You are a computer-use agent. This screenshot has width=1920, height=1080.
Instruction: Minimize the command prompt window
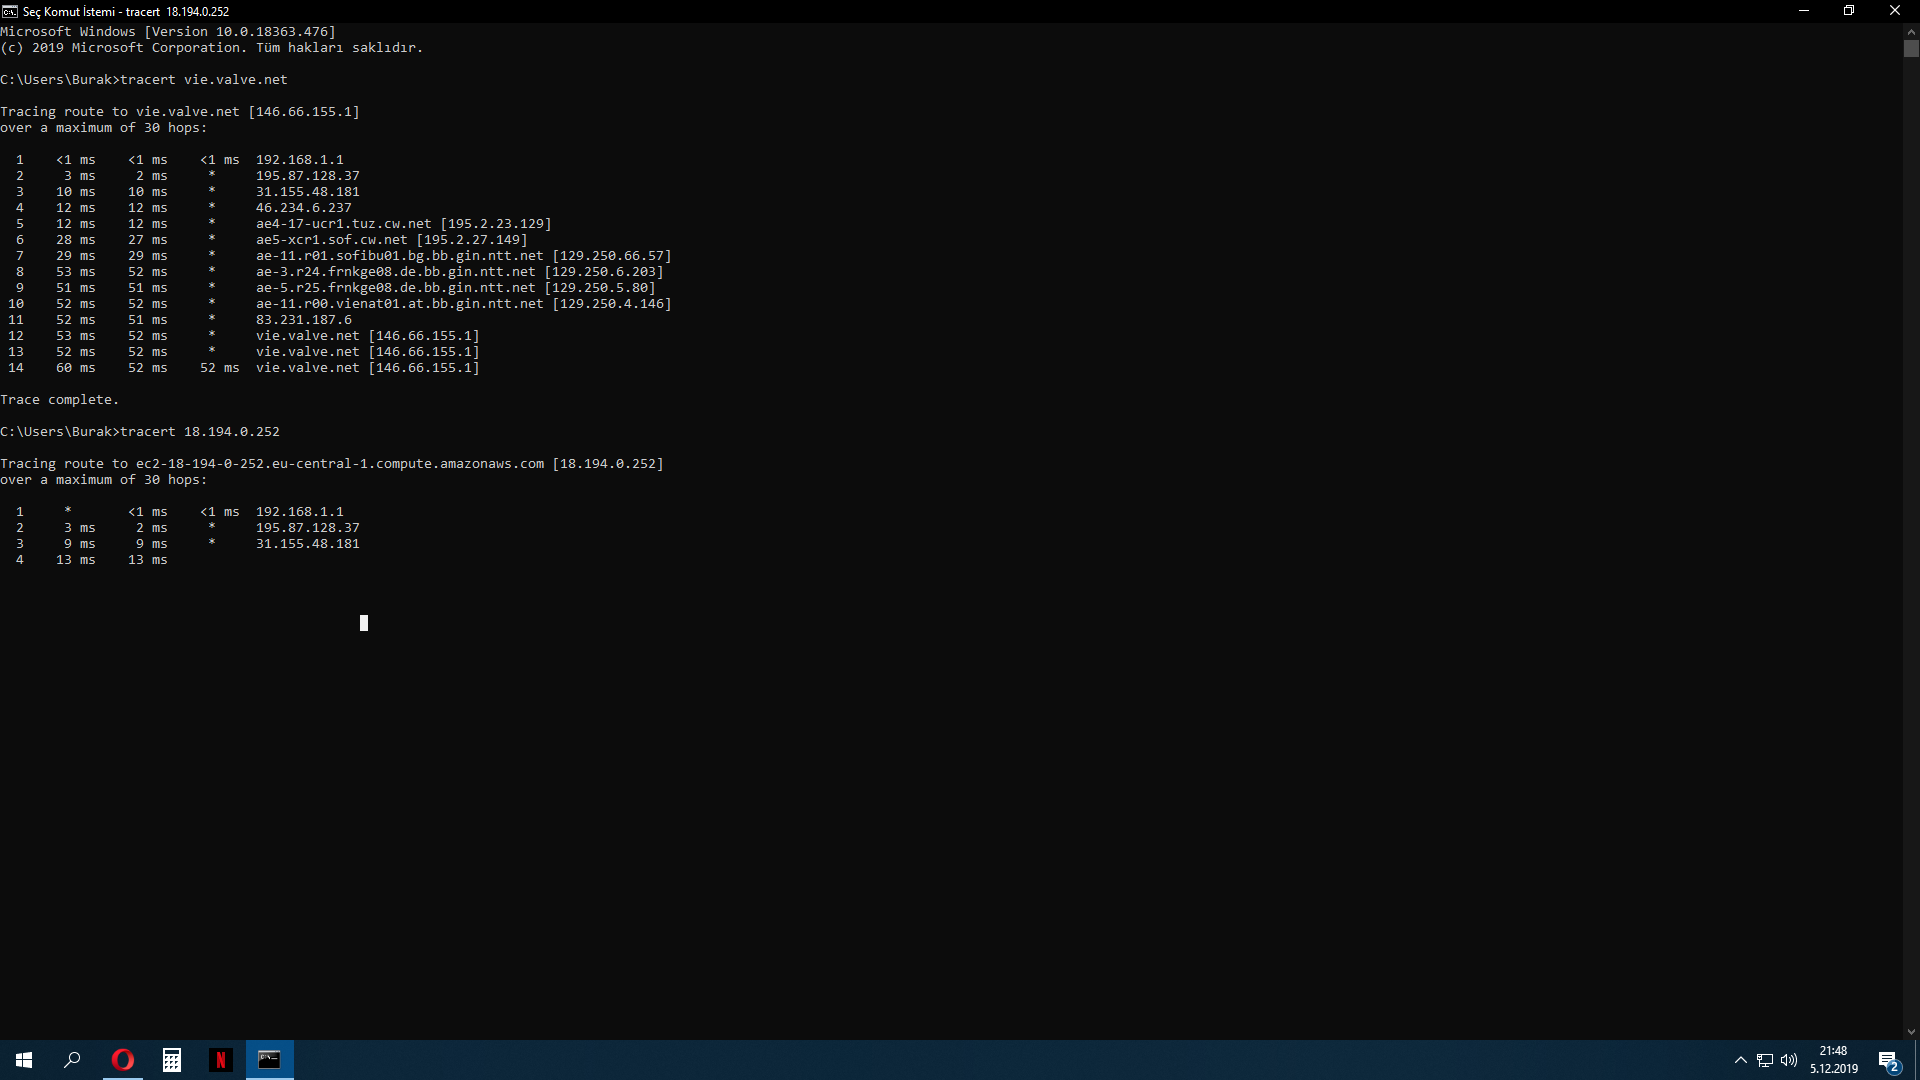(x=1804, y=11)
